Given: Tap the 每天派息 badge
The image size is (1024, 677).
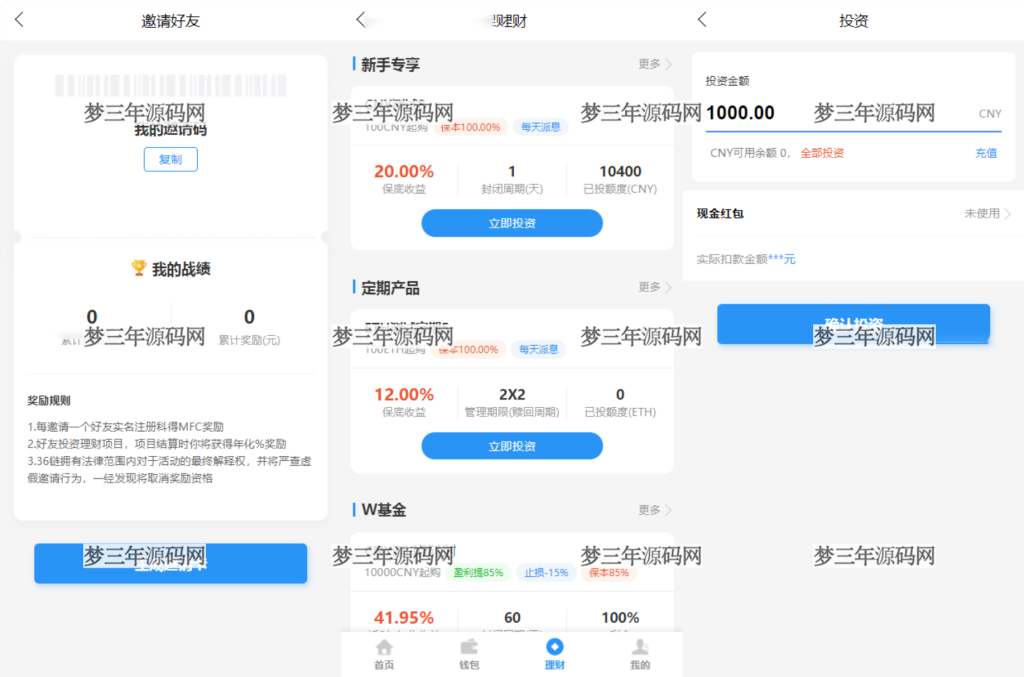Looking at the screenshot, I should click(x=540, y=126).
